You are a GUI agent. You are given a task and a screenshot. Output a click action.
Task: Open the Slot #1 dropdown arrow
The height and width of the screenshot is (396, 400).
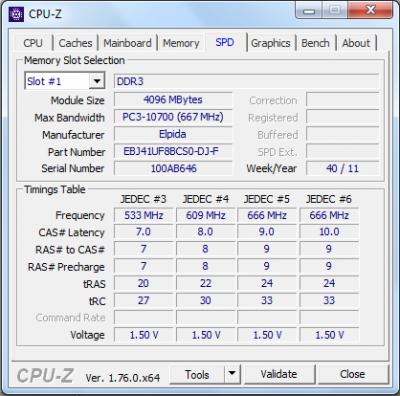tap(97, 81)
